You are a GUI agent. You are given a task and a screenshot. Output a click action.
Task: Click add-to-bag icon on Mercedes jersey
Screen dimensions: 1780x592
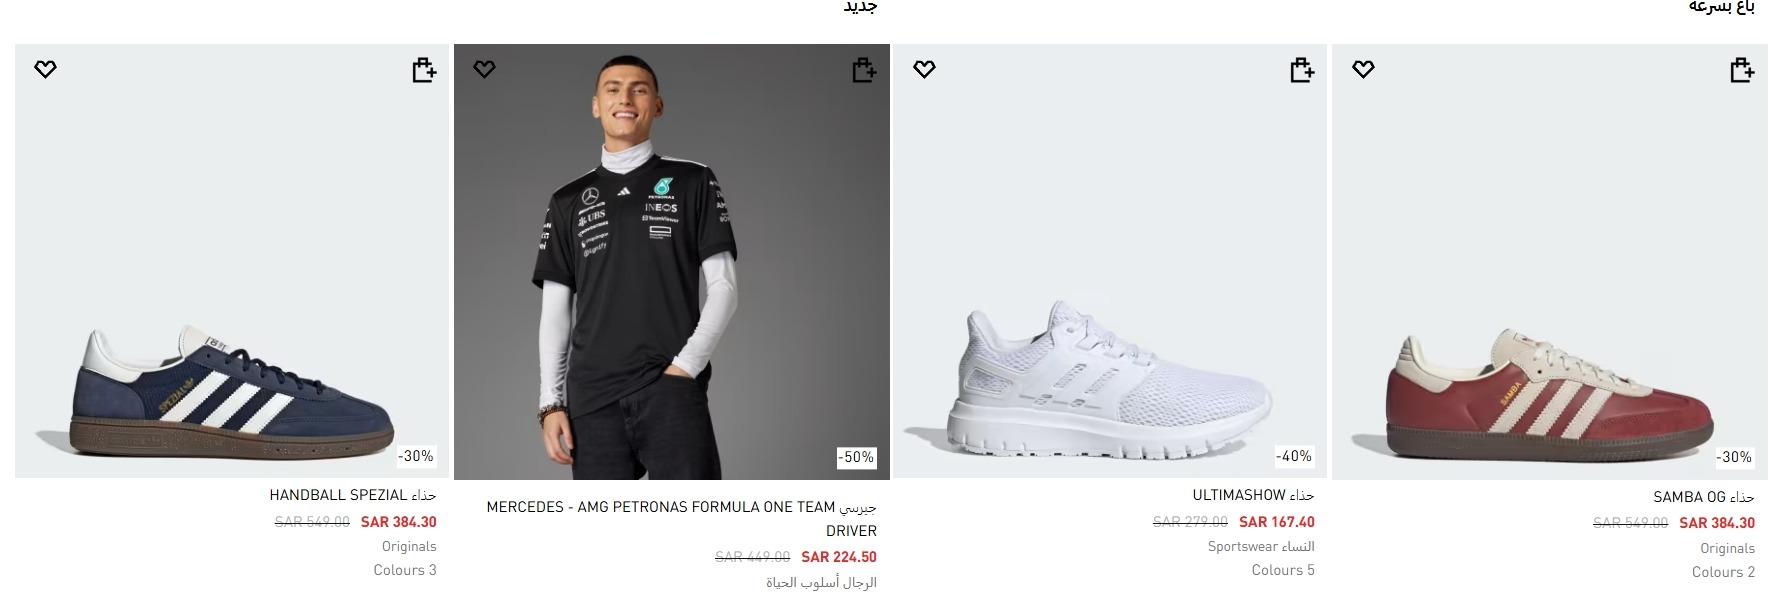[x=864, y=70]
